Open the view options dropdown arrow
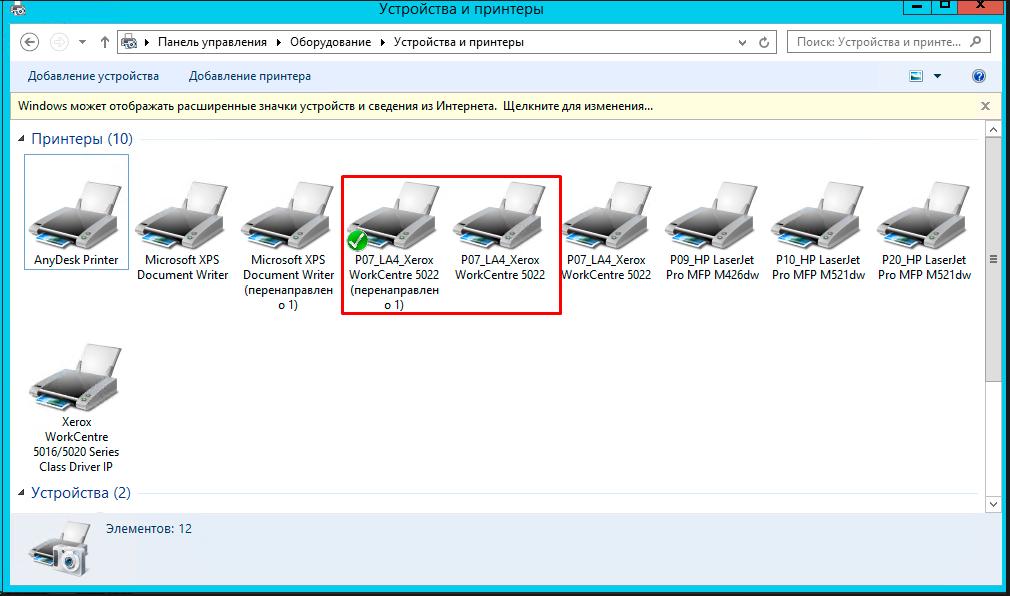The width and height of the screenshot is (1010, 596). [x=937, y=76]
